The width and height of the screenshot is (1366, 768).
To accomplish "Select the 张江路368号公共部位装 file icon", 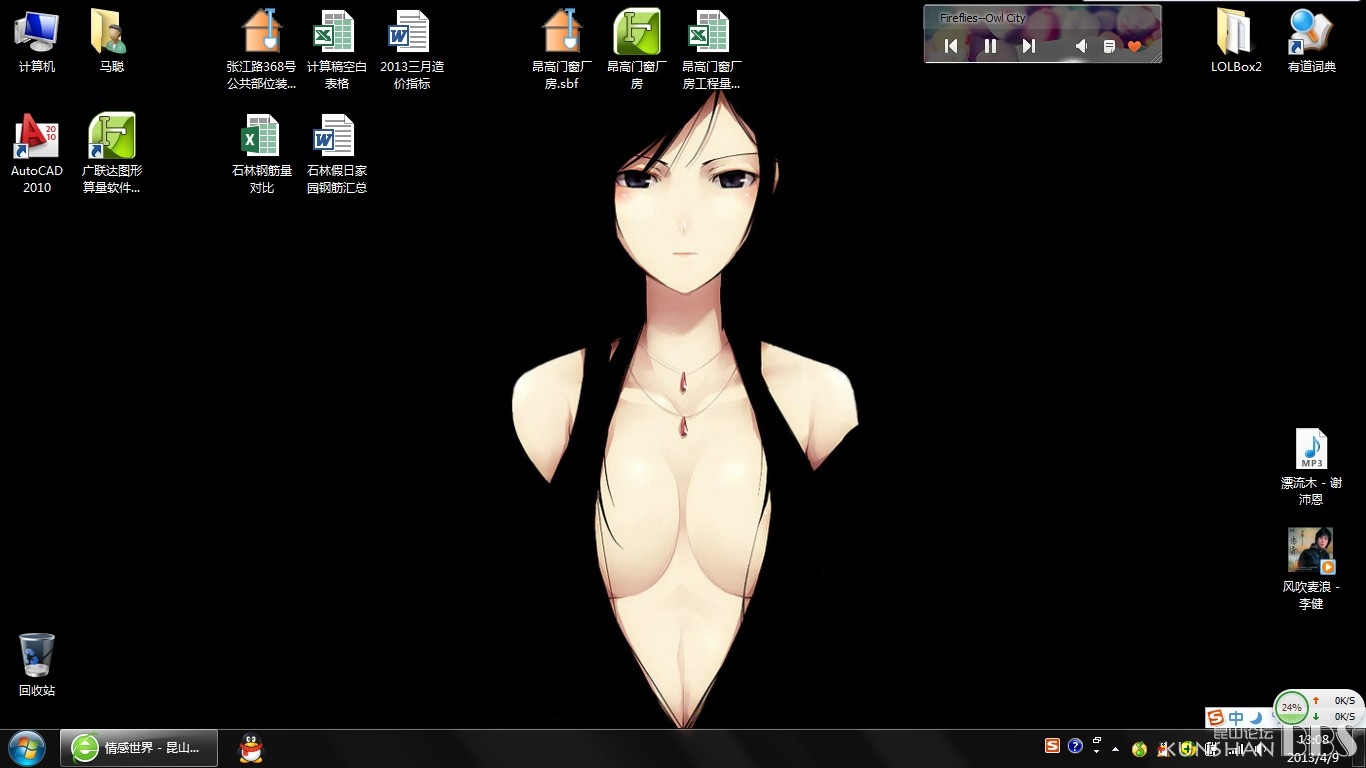I will pyautogui.click(x=262, y=49).
